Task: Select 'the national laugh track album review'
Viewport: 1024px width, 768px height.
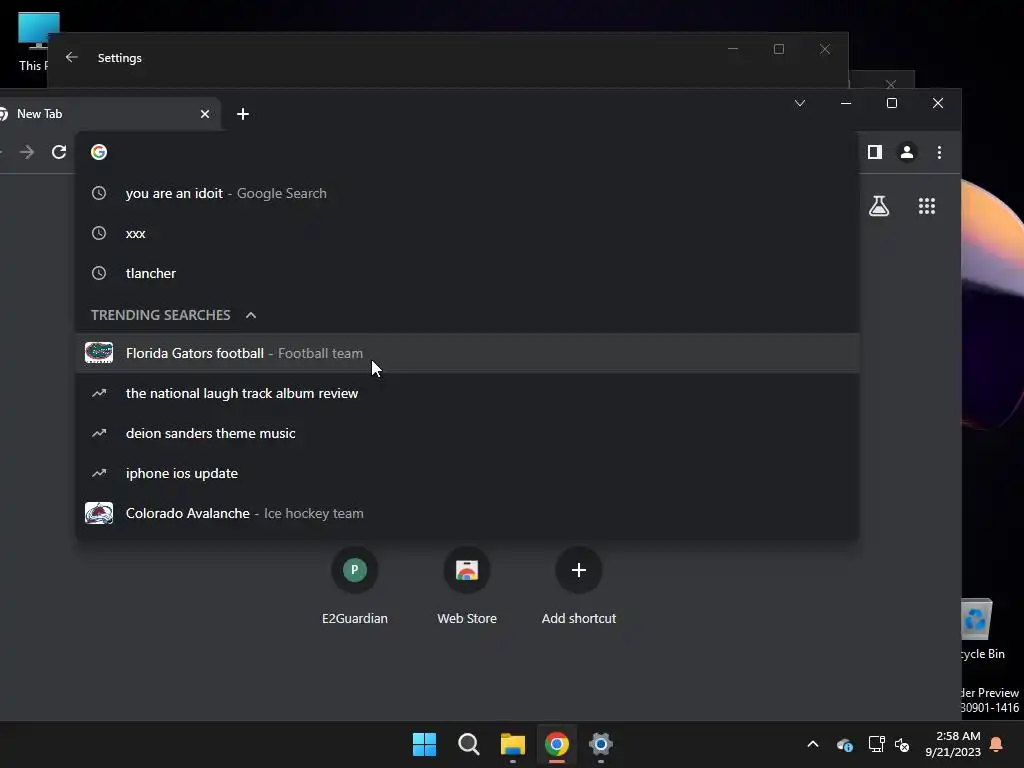Action: click(x=467, y=393)
